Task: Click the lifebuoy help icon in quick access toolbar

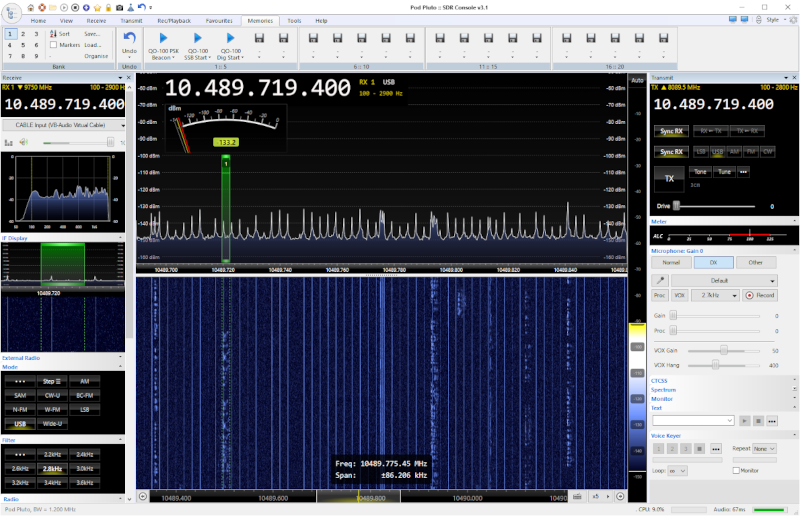Action: pos(42,8)
